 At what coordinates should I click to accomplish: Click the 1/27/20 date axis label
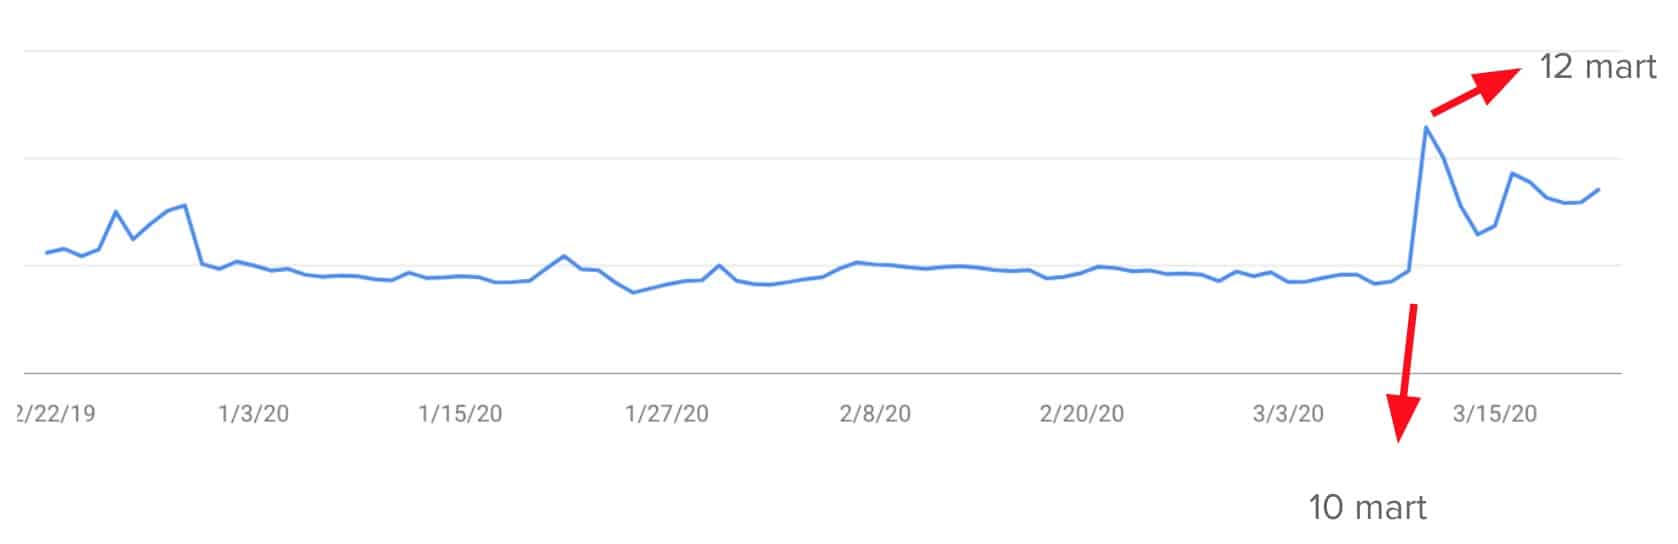666,413
